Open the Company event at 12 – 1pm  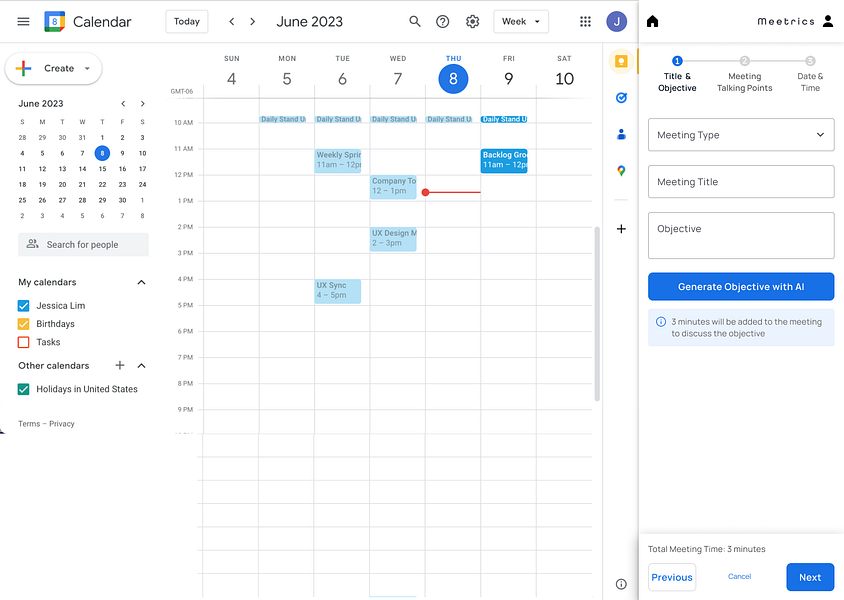click(x=393, y=187)
